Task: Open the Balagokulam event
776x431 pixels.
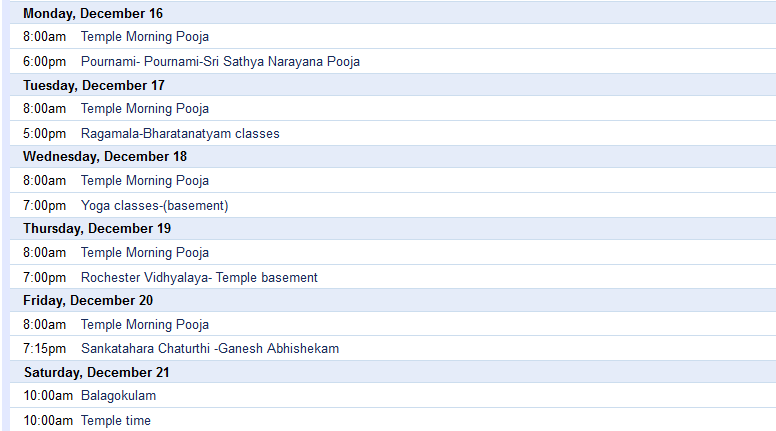Action: (118, 396)
